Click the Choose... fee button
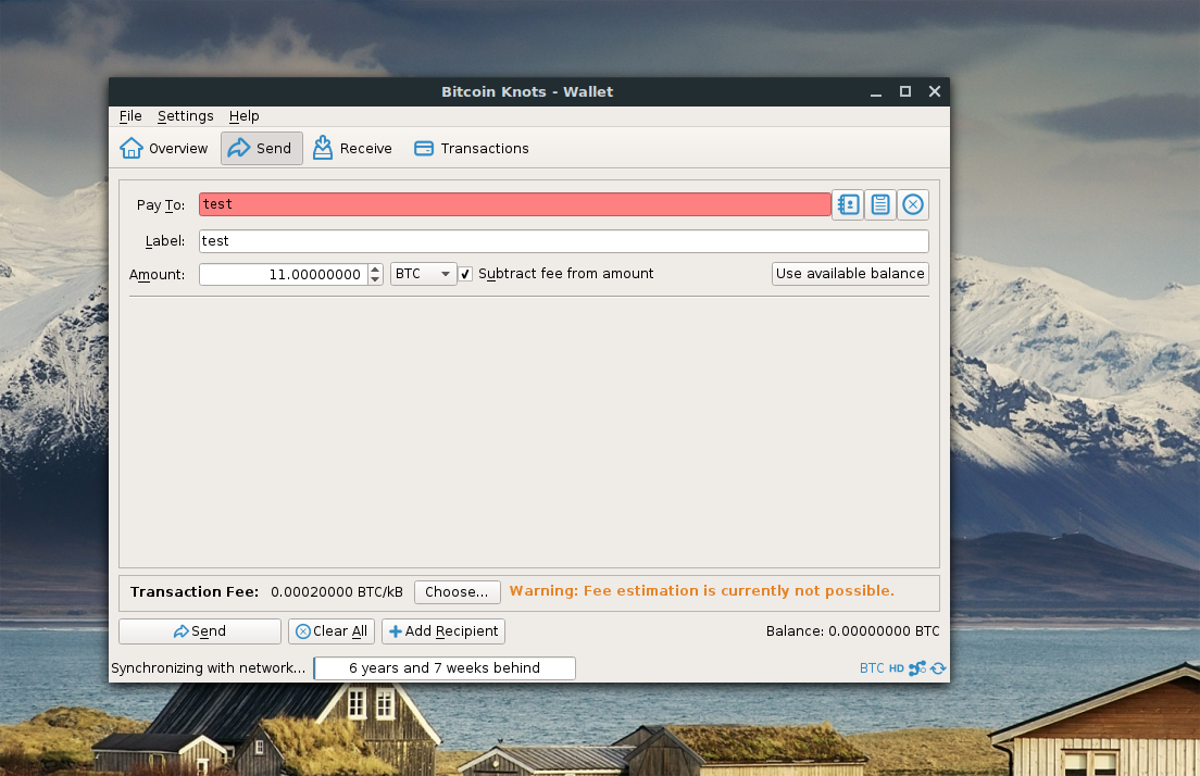This screenshot has width=1200, height=776. pyautogui.click(x=457, y=592)
